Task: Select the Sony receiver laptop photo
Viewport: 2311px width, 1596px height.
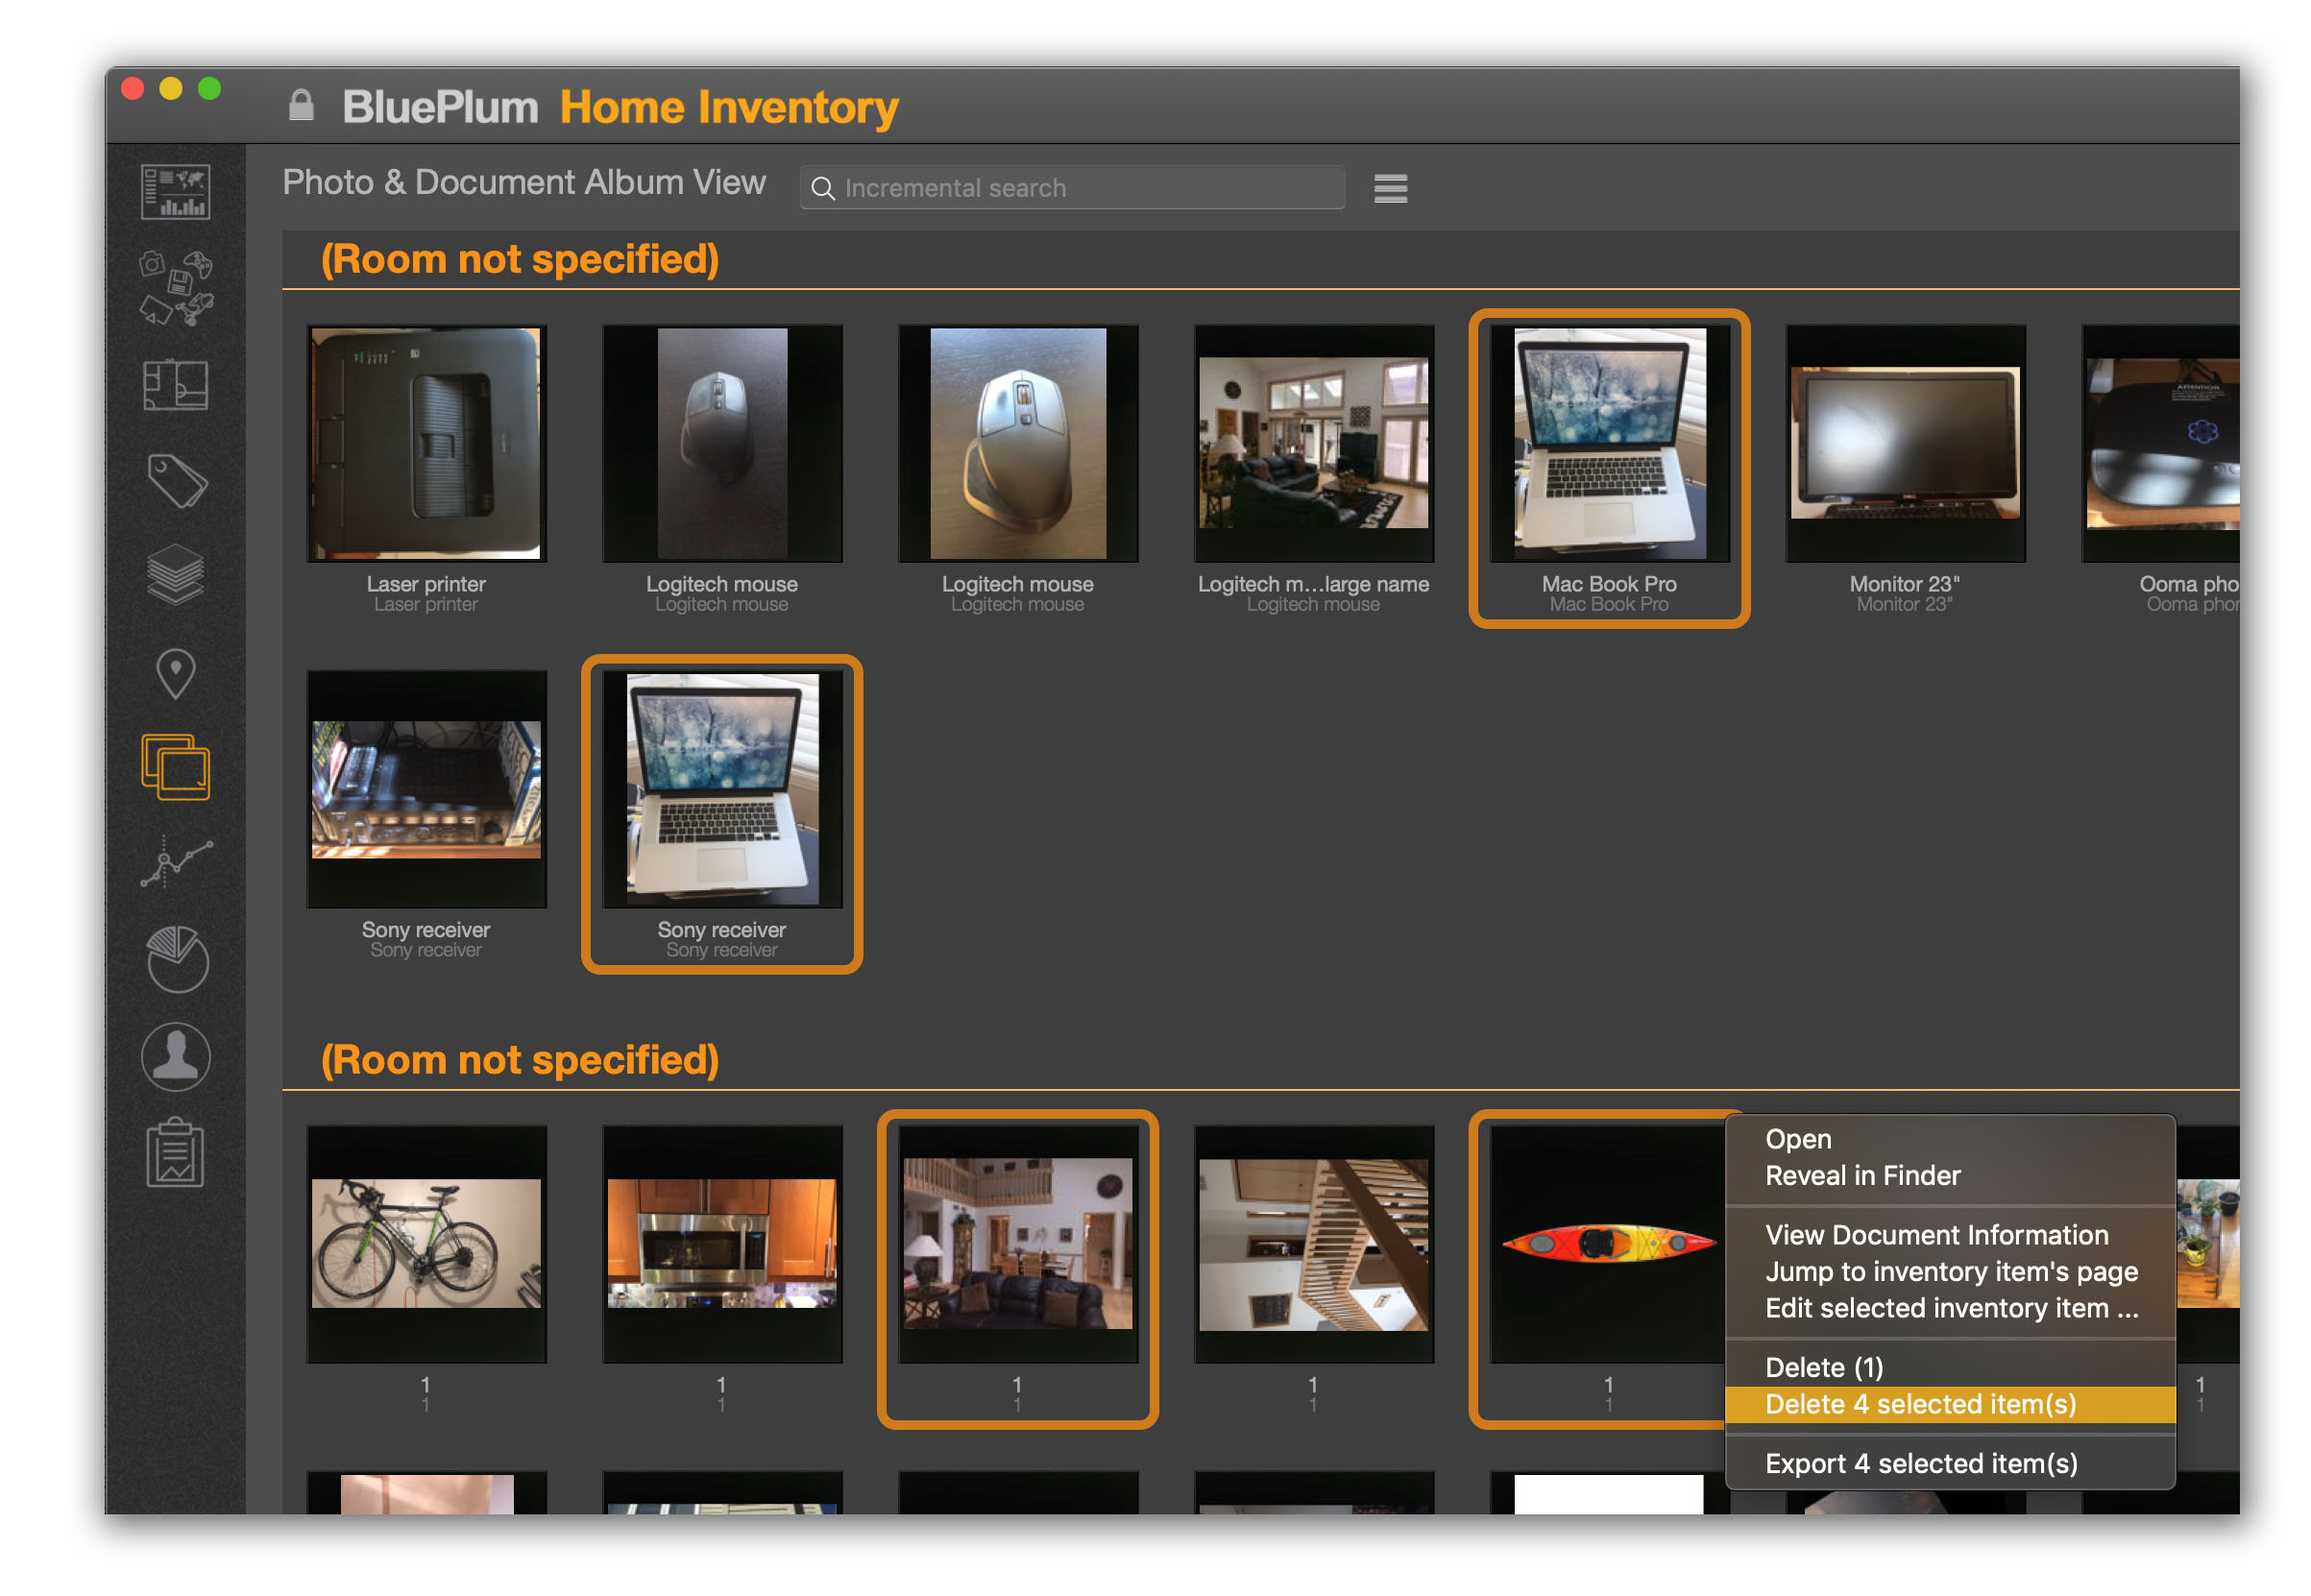Action: (722, 789)
